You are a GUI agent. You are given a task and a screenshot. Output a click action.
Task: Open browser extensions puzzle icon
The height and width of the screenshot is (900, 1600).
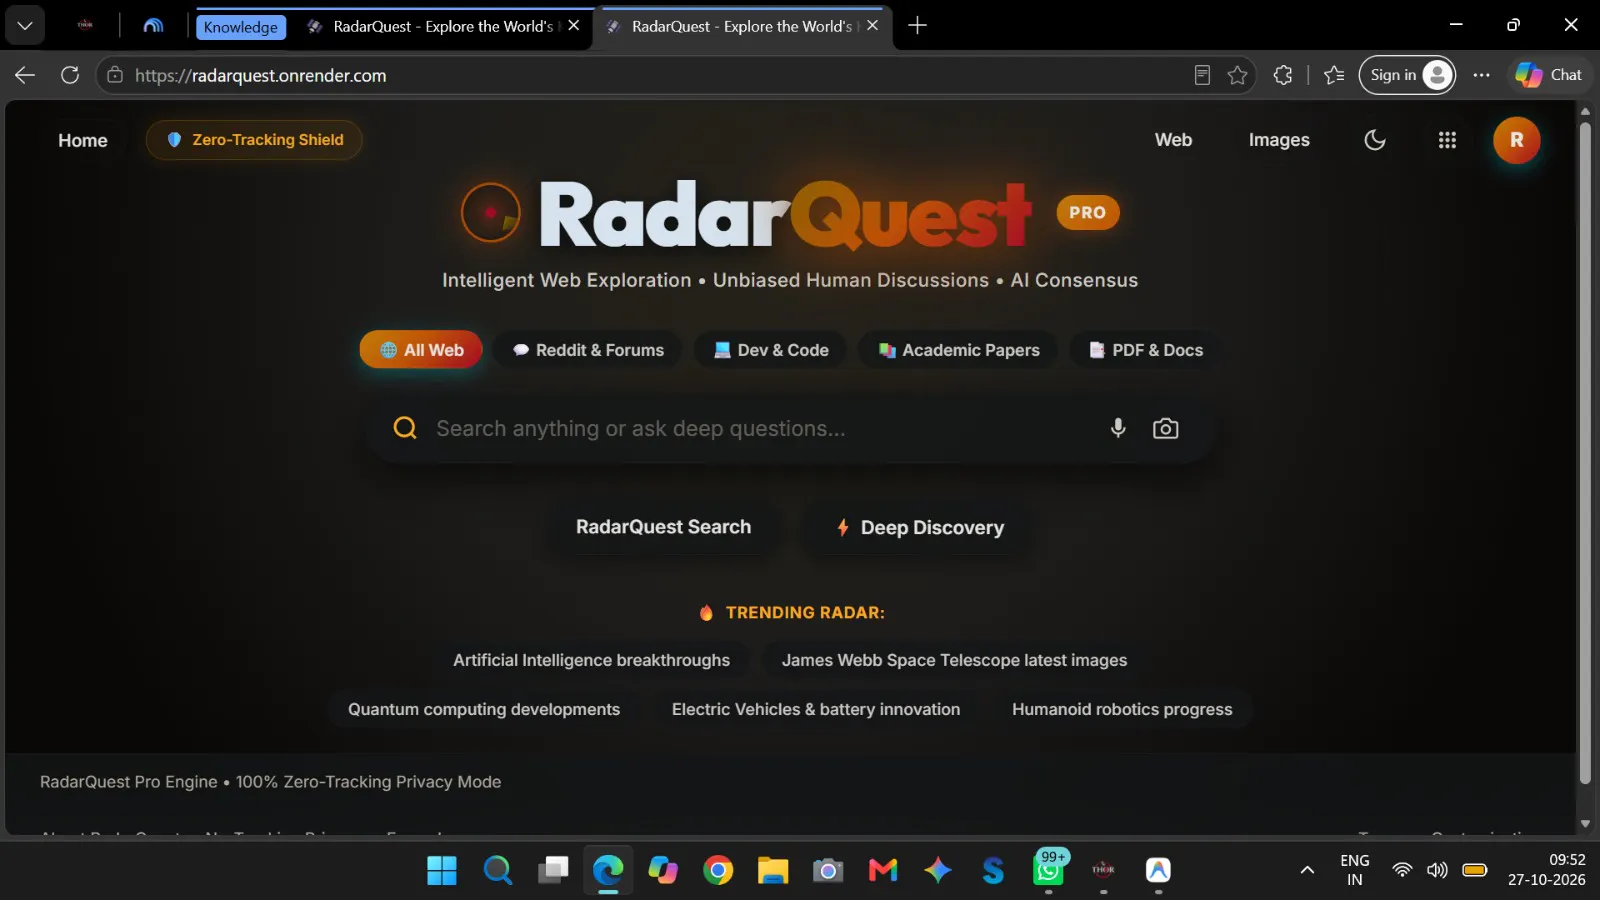tap(1283, 75)
